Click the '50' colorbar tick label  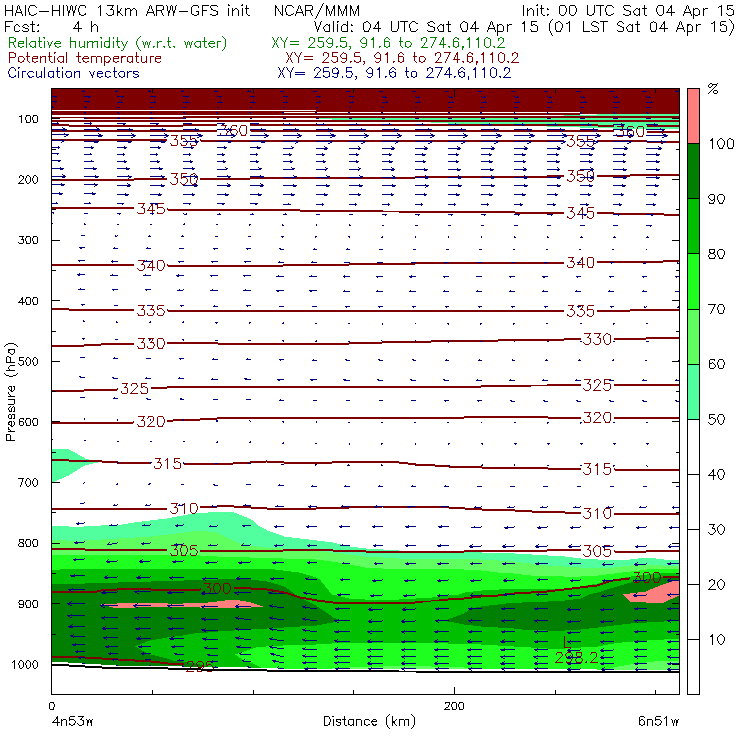[716, 419]
